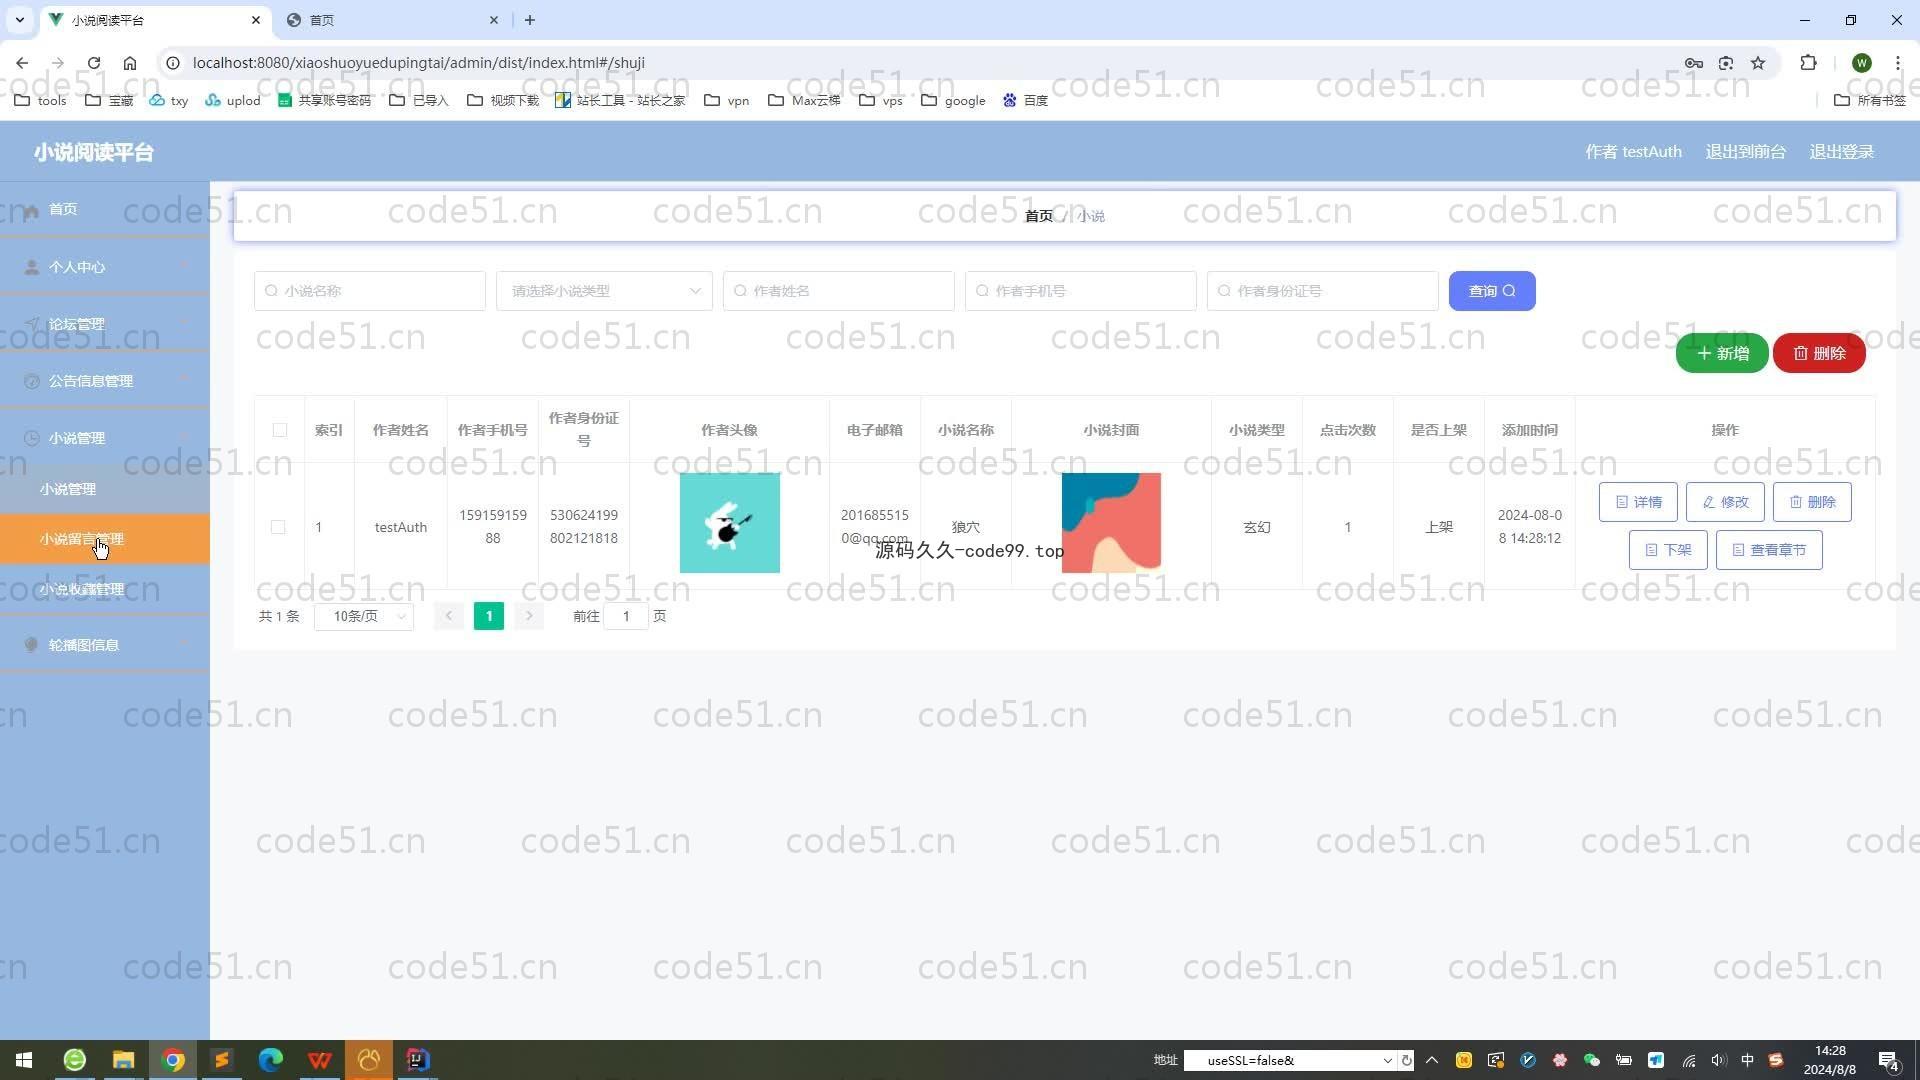Image resolution: width=1920 pixels, height=1080 pixels.
Task: Open Sublime Text from taskbar
Action: pos(222,1060)
